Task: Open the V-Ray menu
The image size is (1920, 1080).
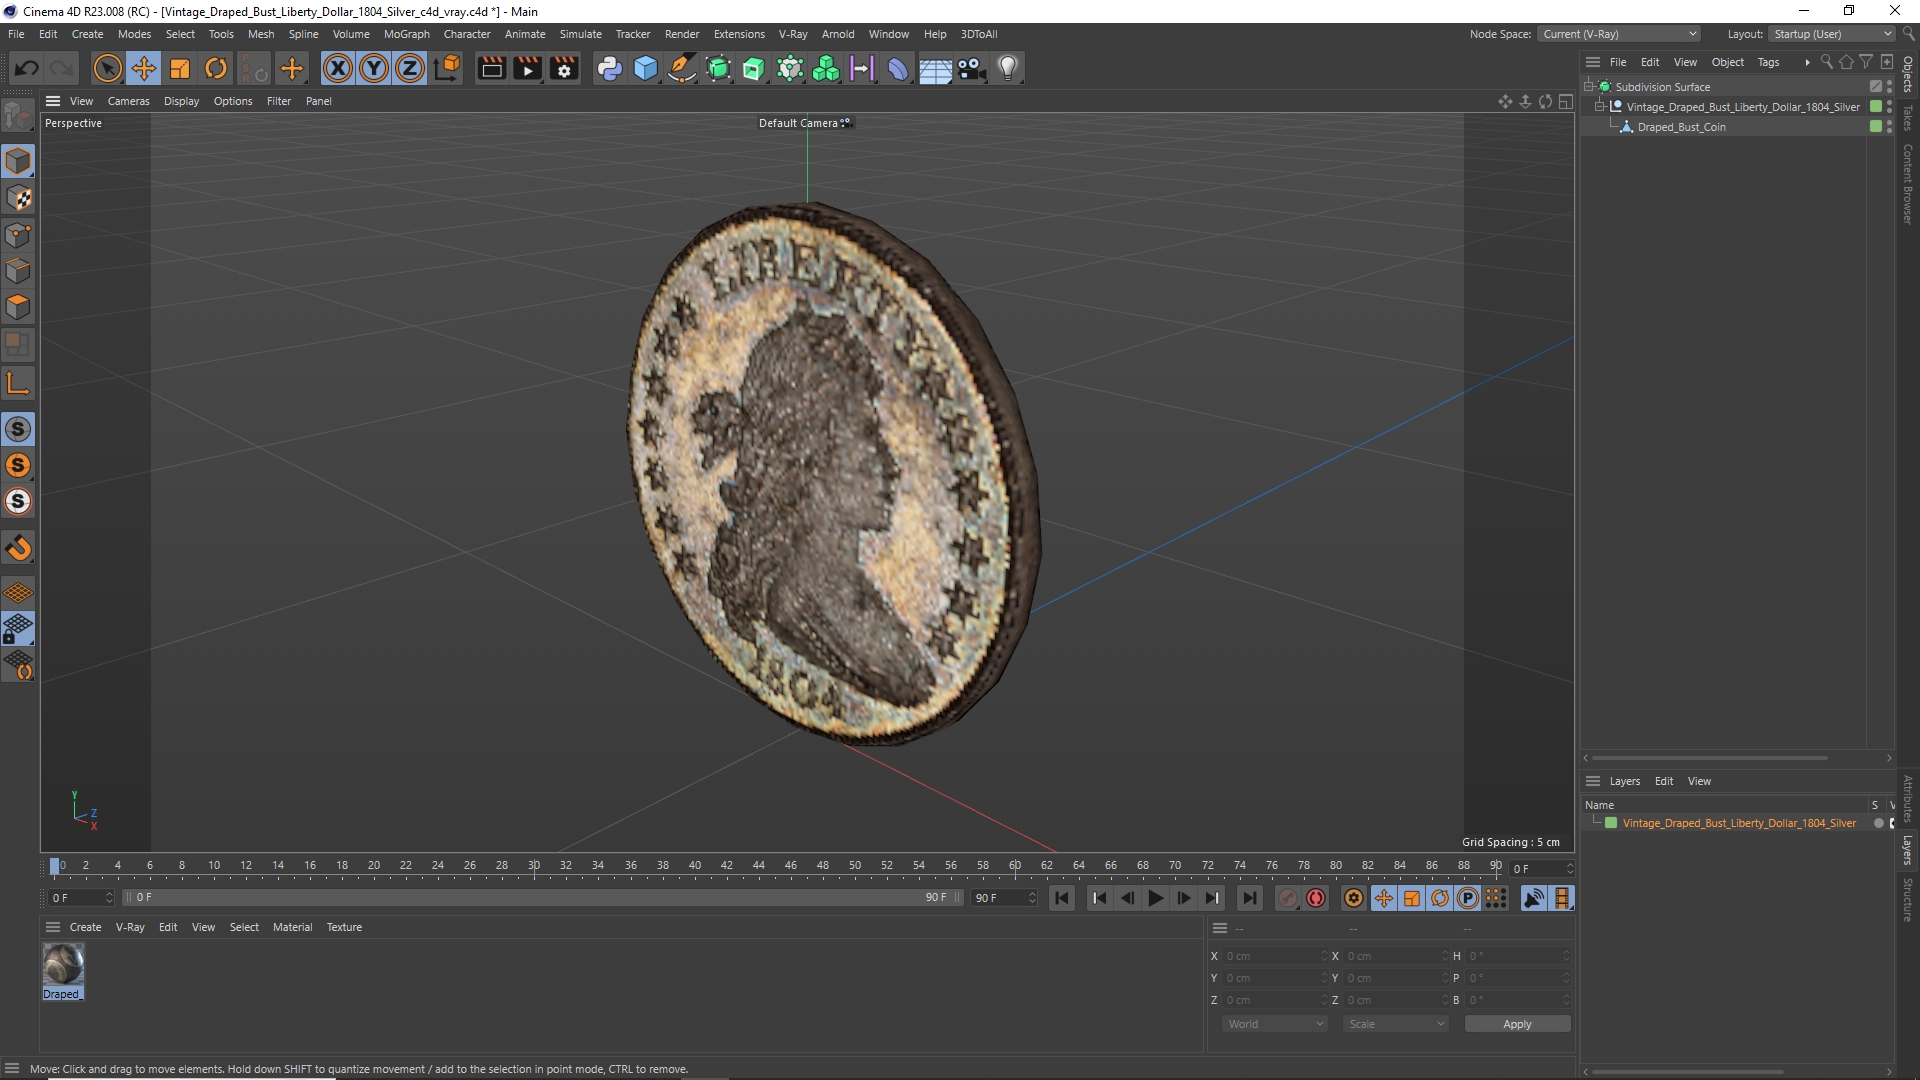Action: coord(793,34)
